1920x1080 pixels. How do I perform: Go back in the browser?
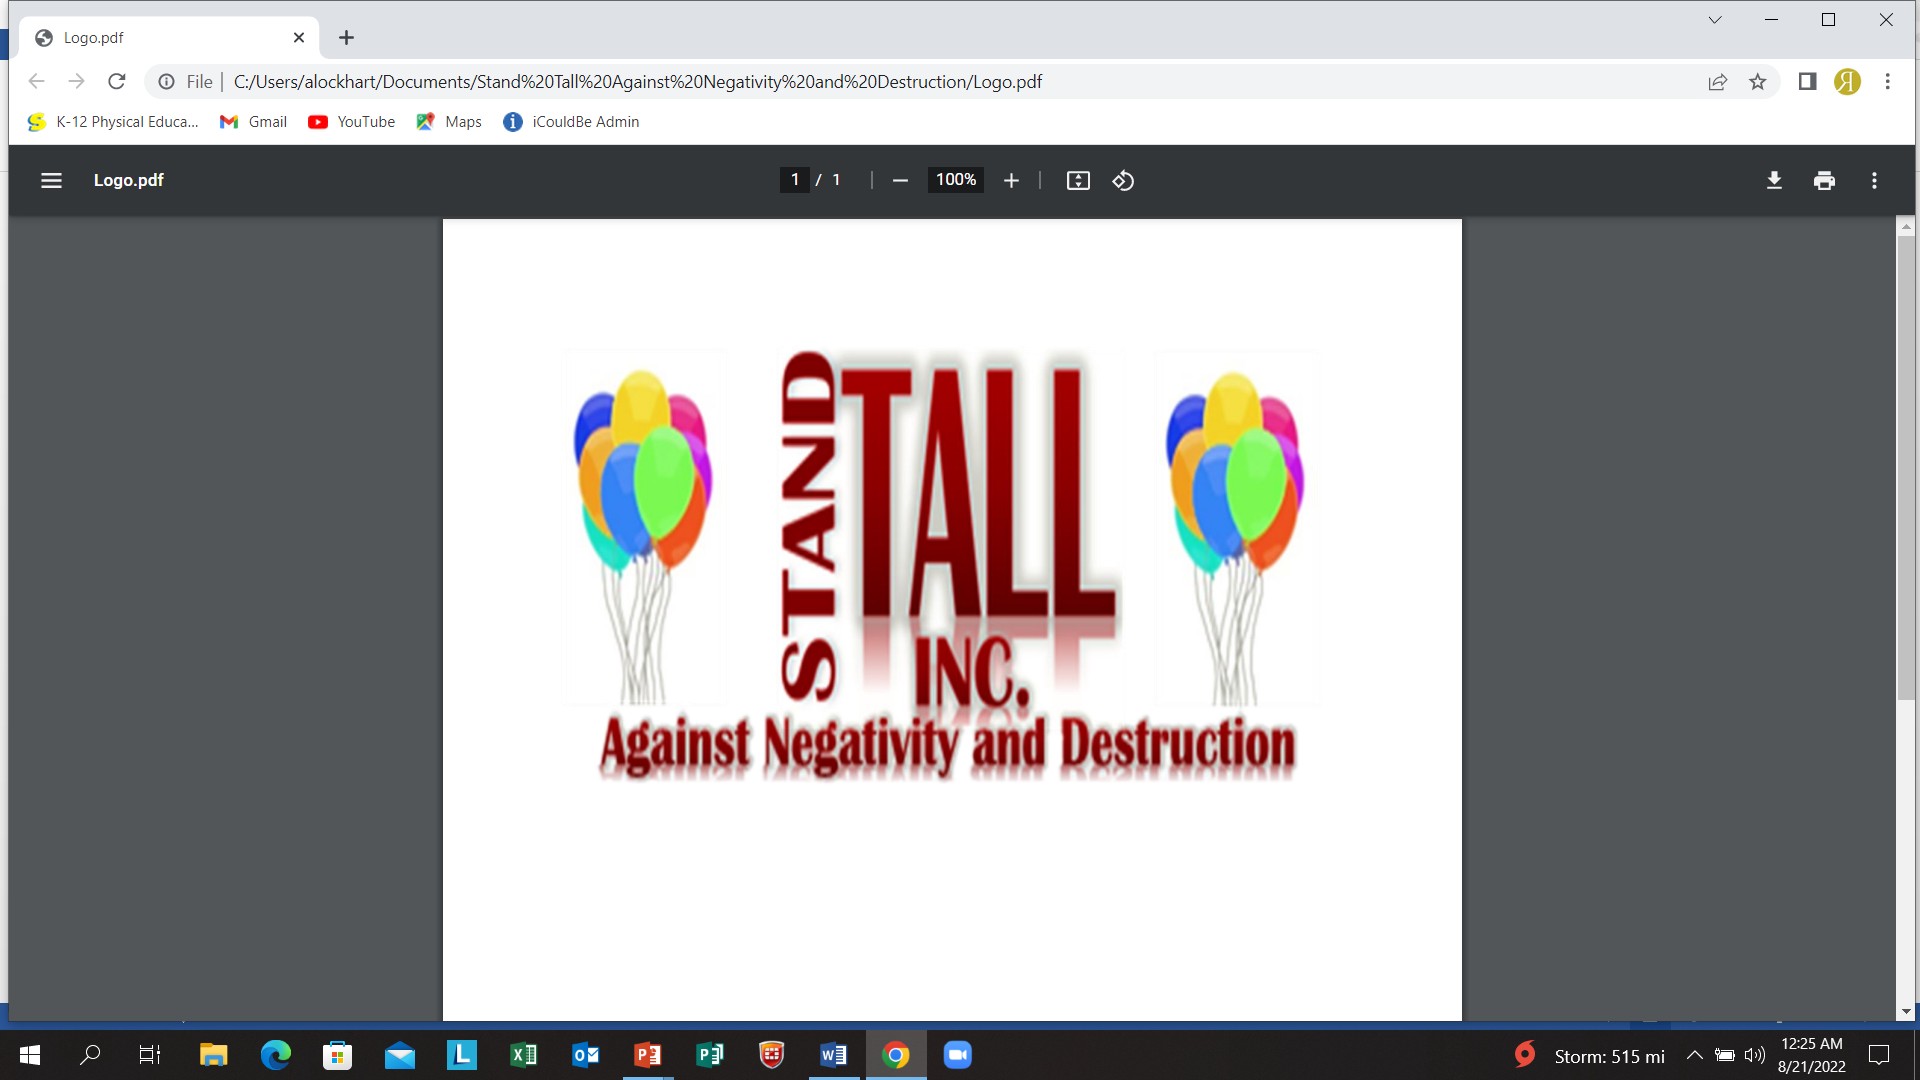point(37,82)
